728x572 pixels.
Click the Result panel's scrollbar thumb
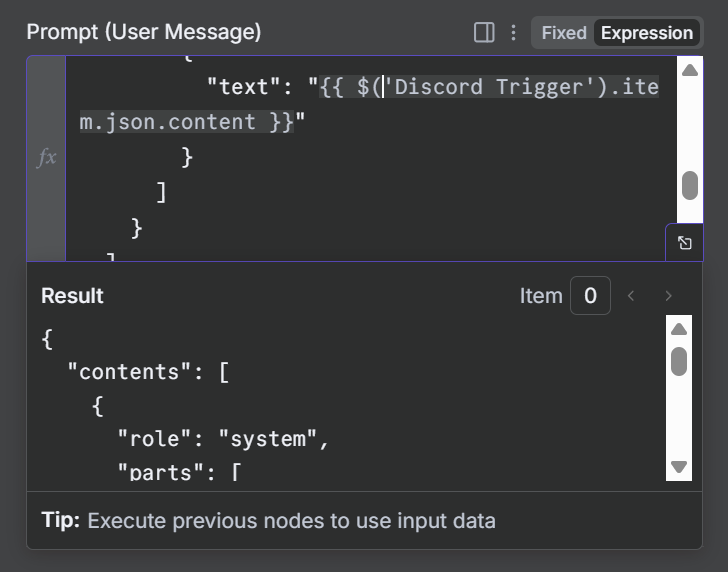tap(679, 360)
